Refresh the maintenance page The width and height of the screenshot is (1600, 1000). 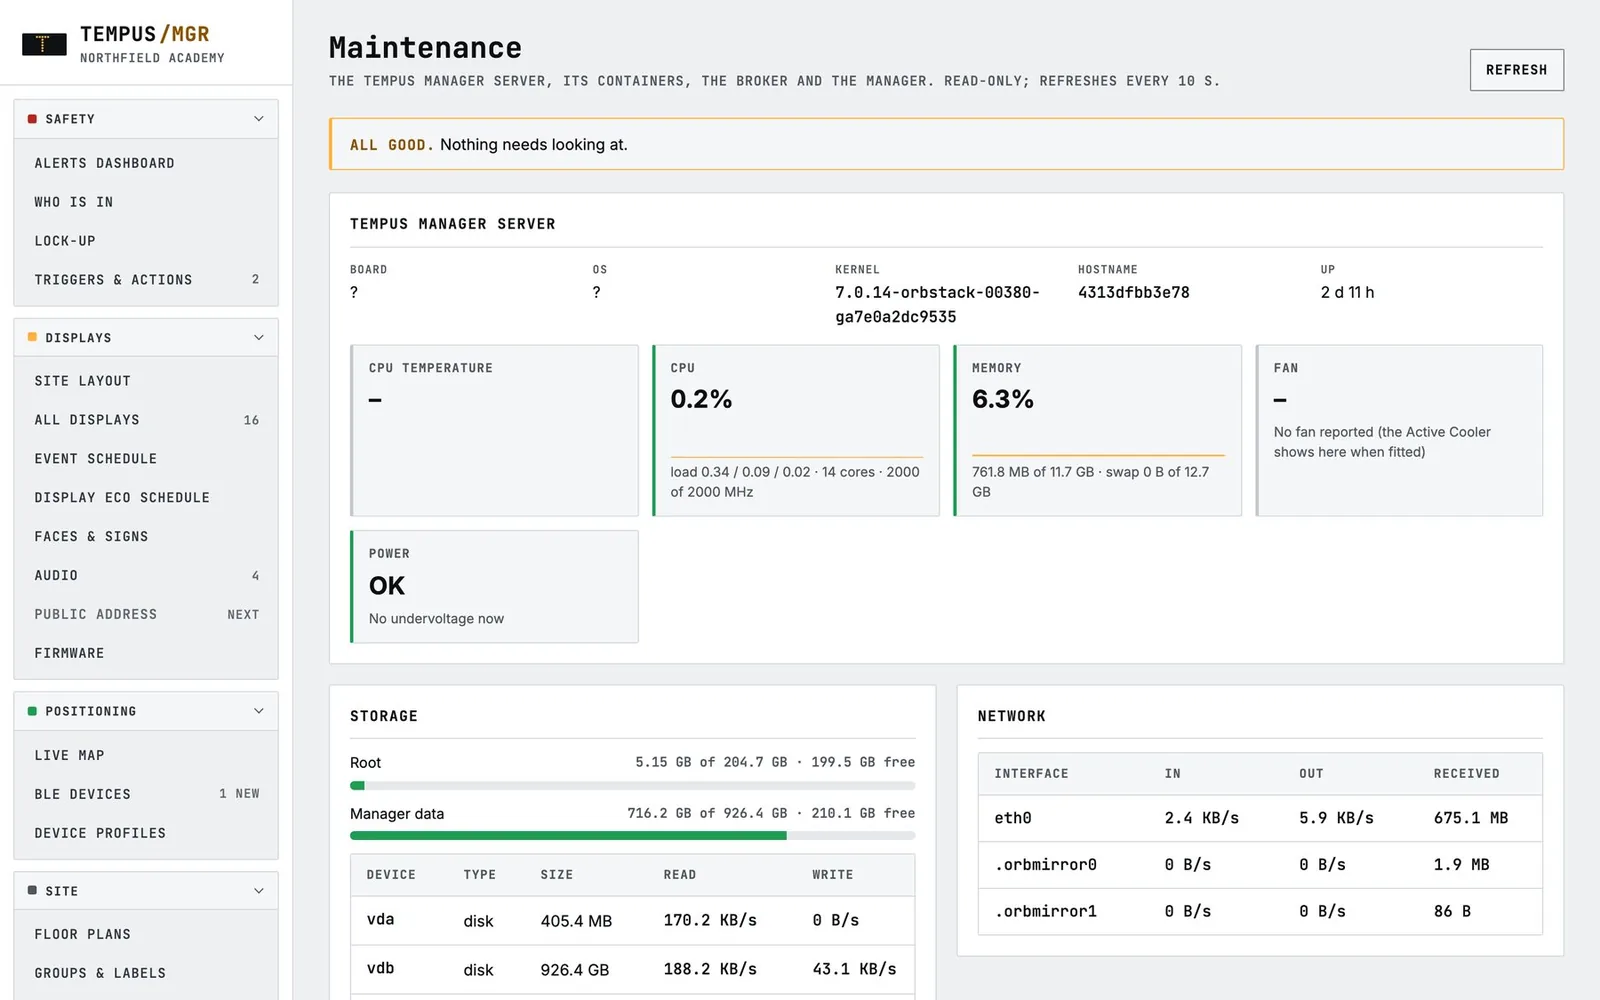(1516, 70)
